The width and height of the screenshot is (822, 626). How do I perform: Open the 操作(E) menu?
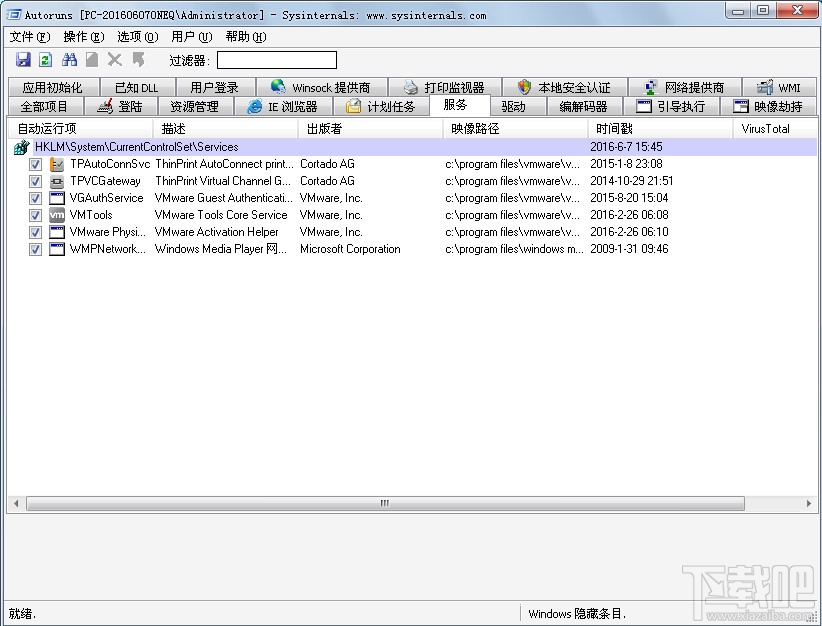coord(84,37)
